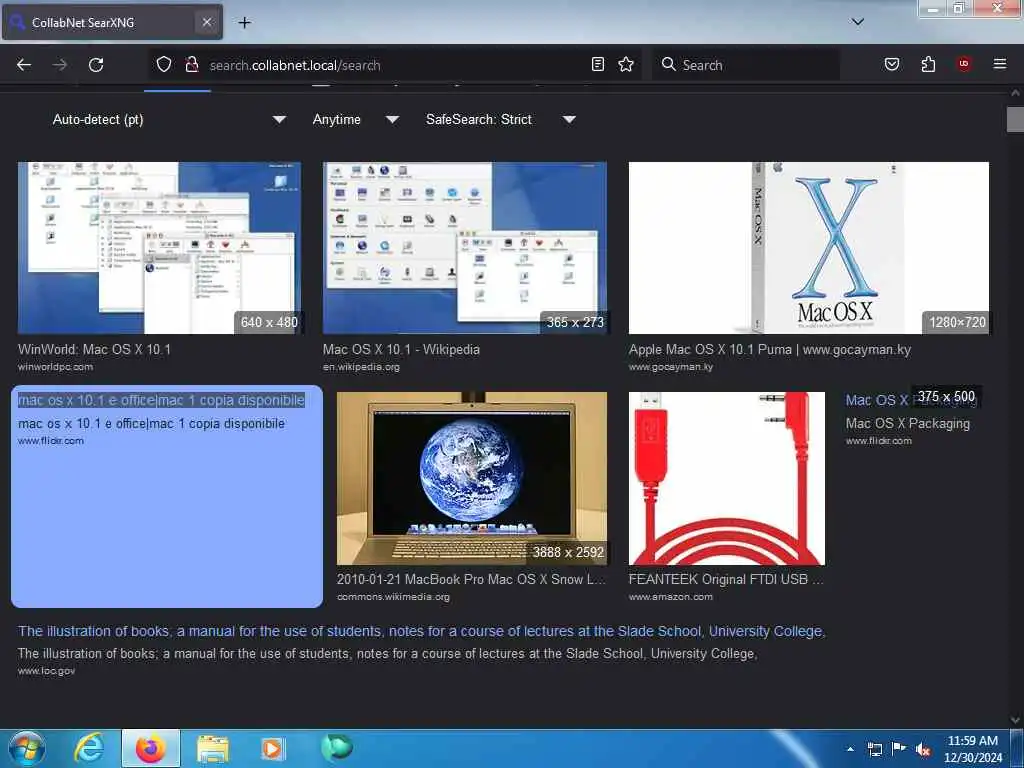This screenshot has width=1024, height=768.
Task: Save page to Pocket
Action: 892,65
